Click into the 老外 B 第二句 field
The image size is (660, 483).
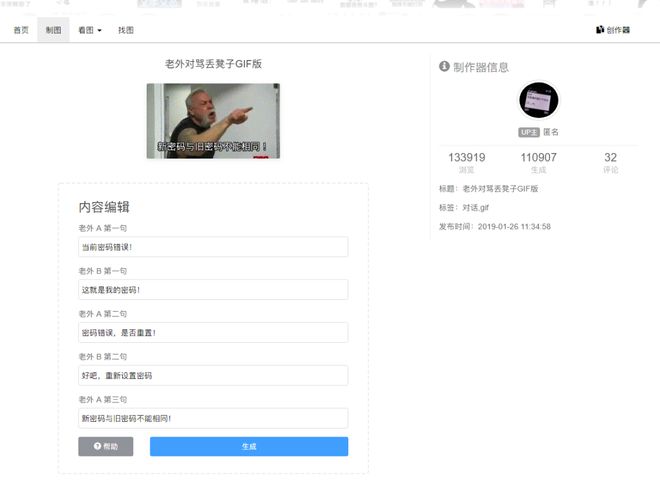(x=213, y=376)
